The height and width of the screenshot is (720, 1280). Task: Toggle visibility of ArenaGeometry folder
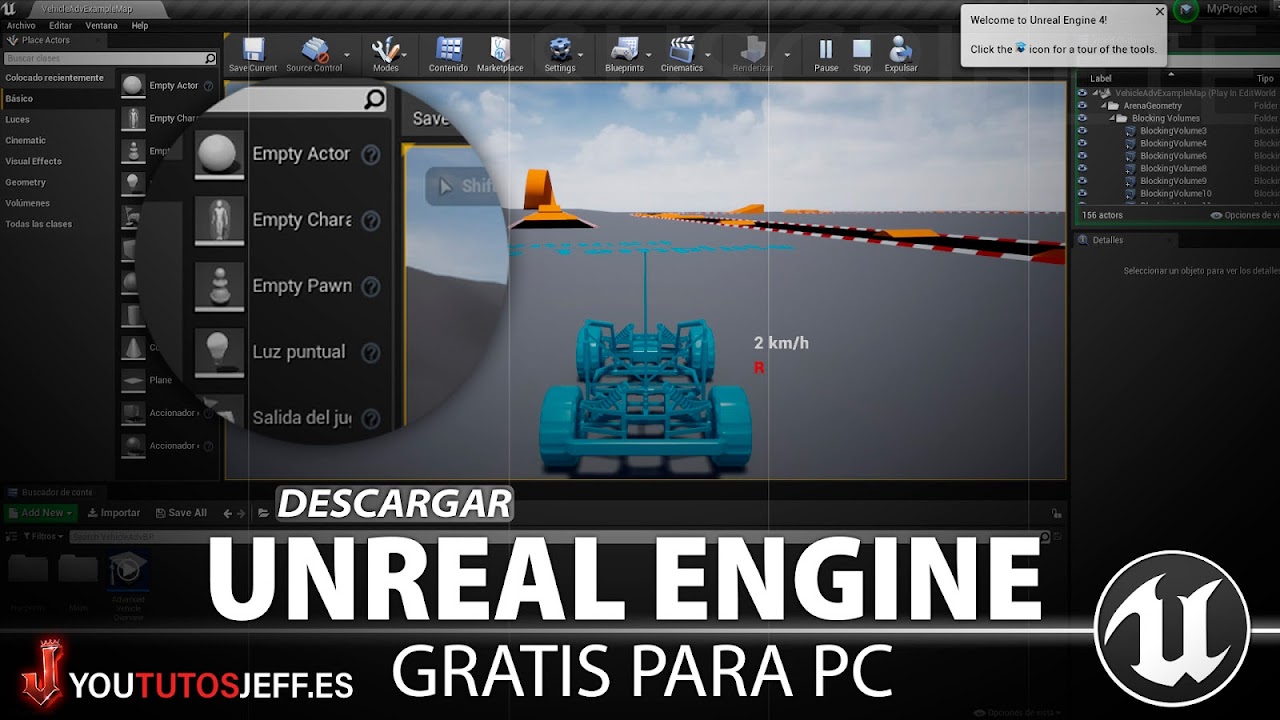(1082, 105)
